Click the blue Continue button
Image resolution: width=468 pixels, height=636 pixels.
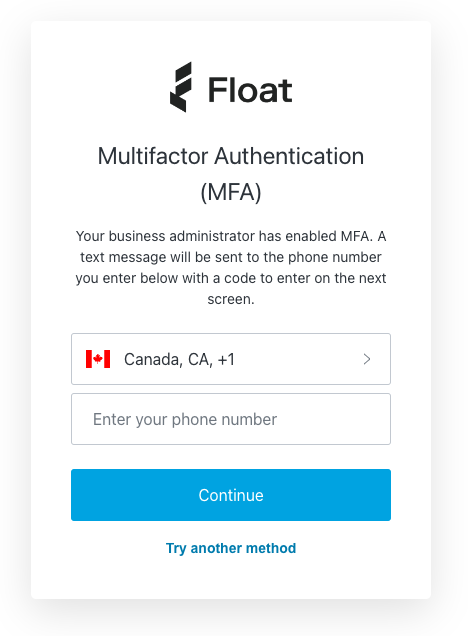click(x=231, y=495)
